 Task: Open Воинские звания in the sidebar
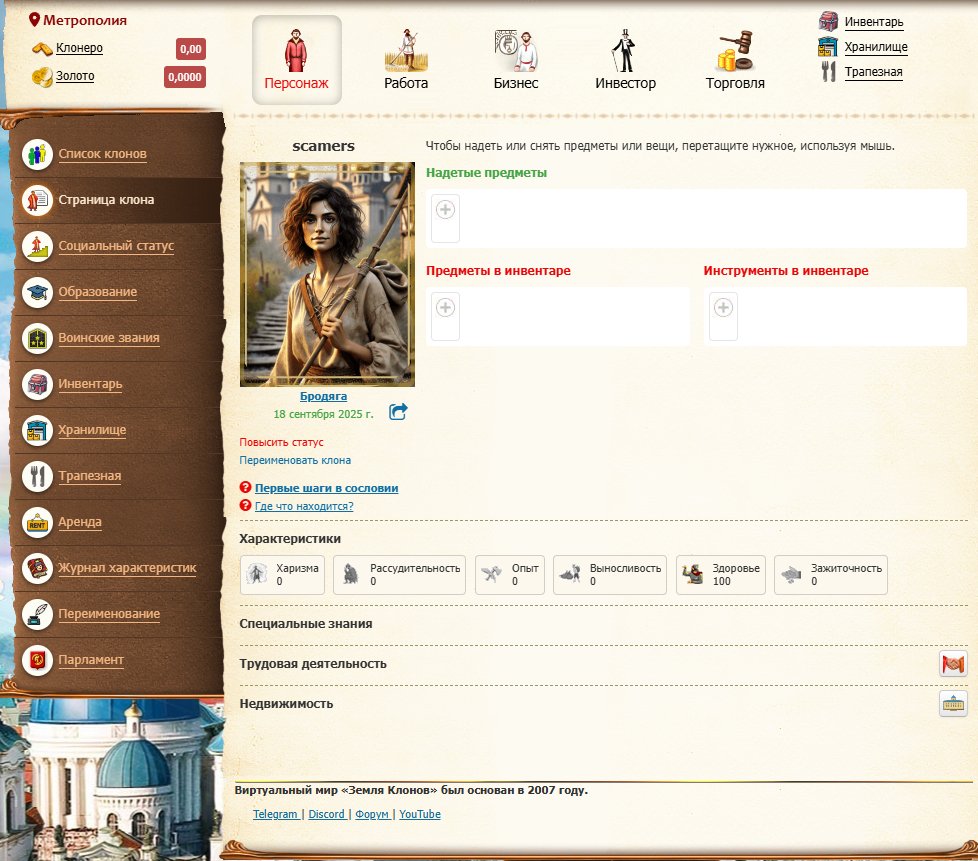coord(109,338)
